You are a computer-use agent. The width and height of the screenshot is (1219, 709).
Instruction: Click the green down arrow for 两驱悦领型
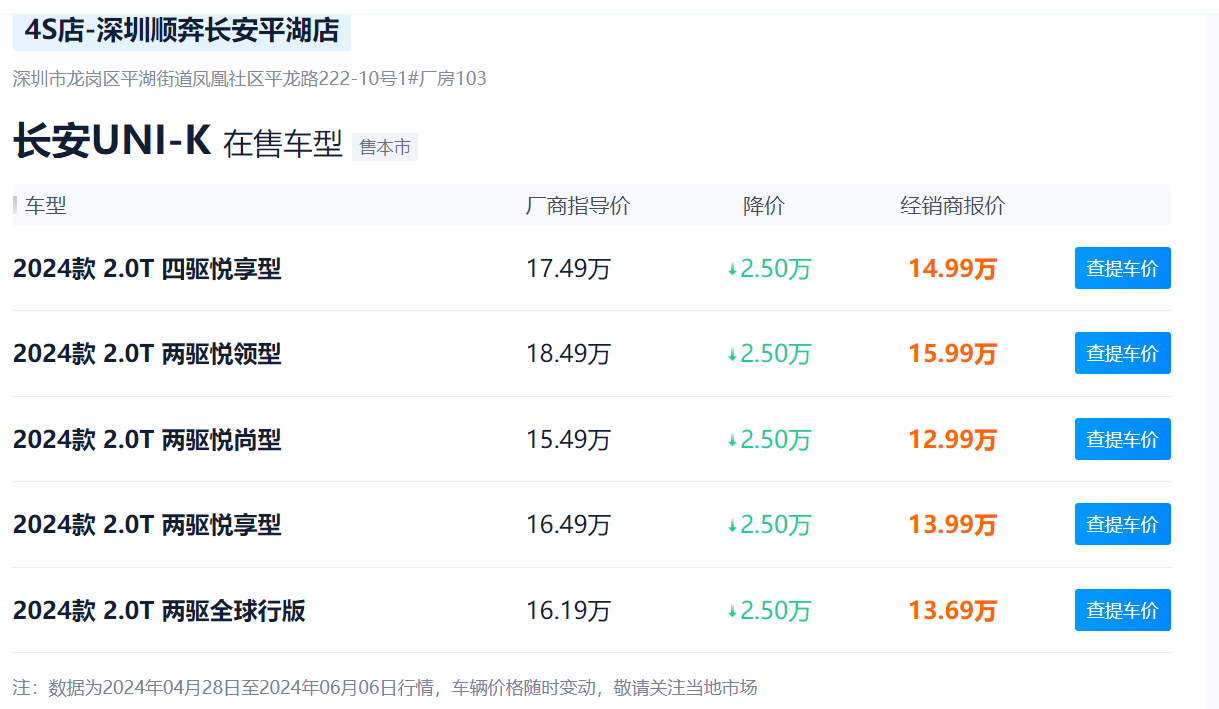(x=732, y=355)
